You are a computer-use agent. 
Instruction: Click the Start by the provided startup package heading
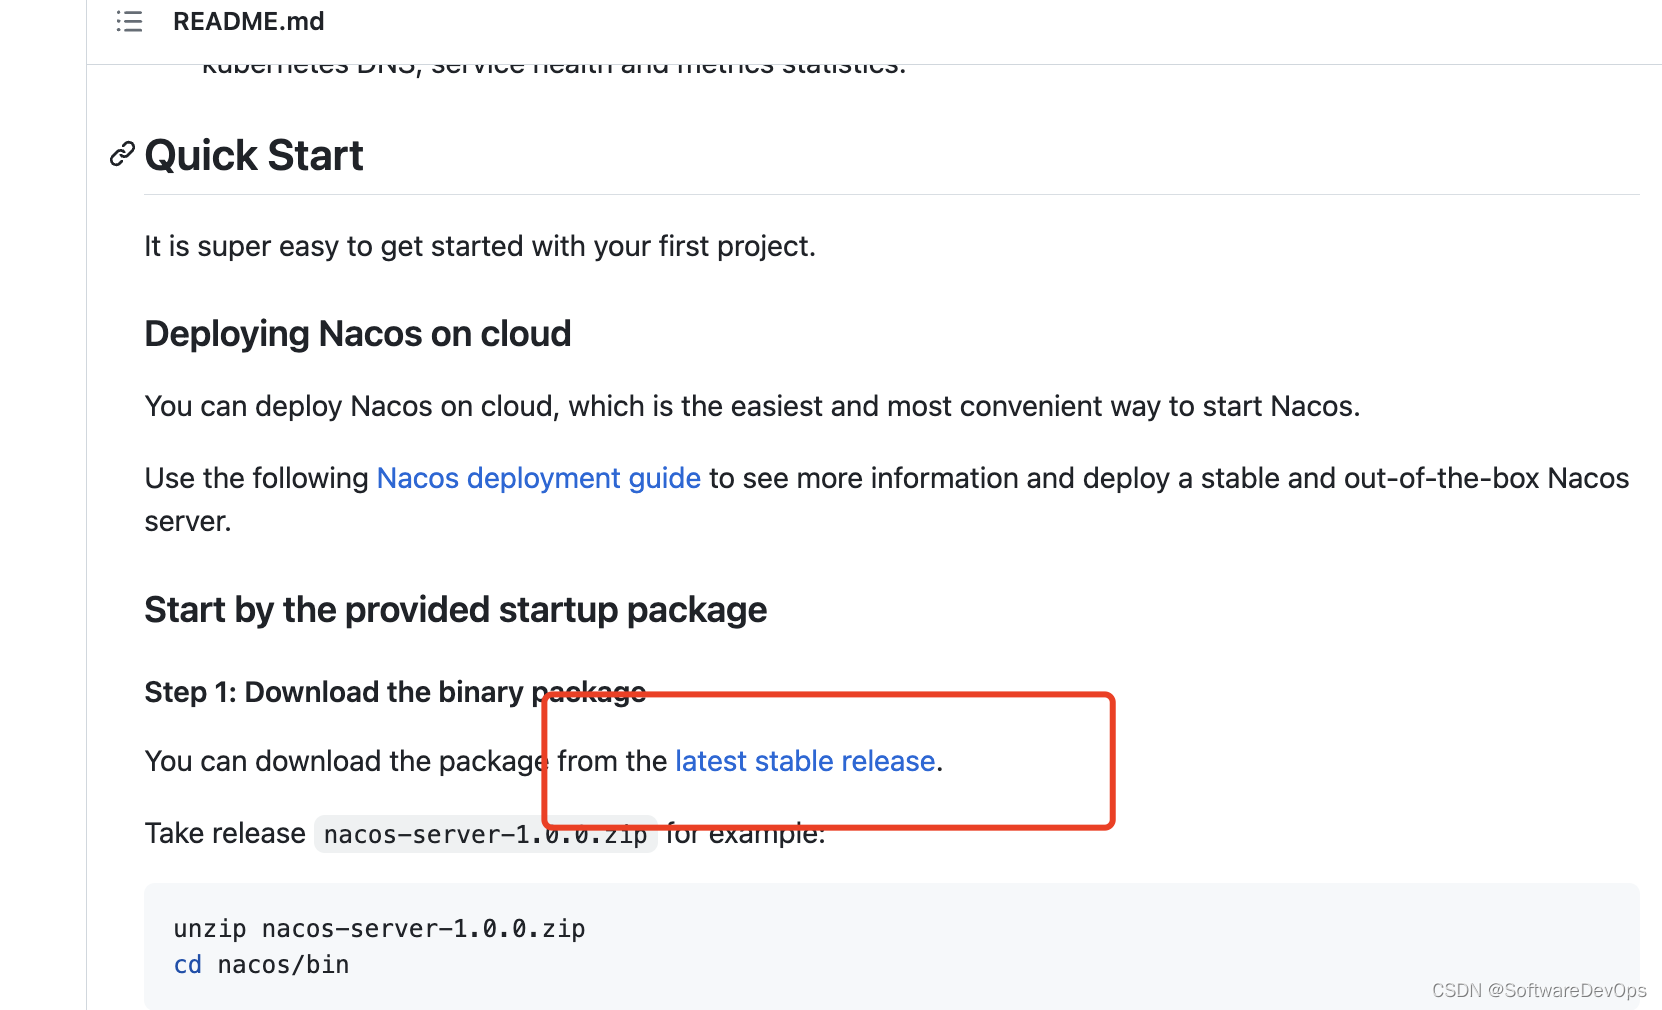coord(455,610)
